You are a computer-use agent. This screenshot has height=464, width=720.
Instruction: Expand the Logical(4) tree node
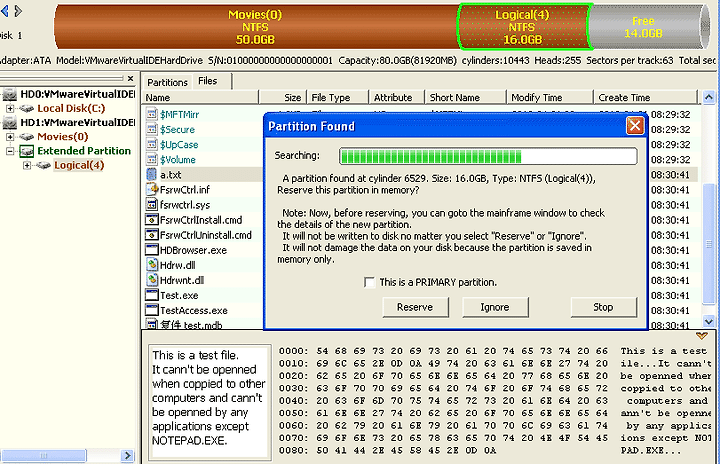(x=27, y=165)
